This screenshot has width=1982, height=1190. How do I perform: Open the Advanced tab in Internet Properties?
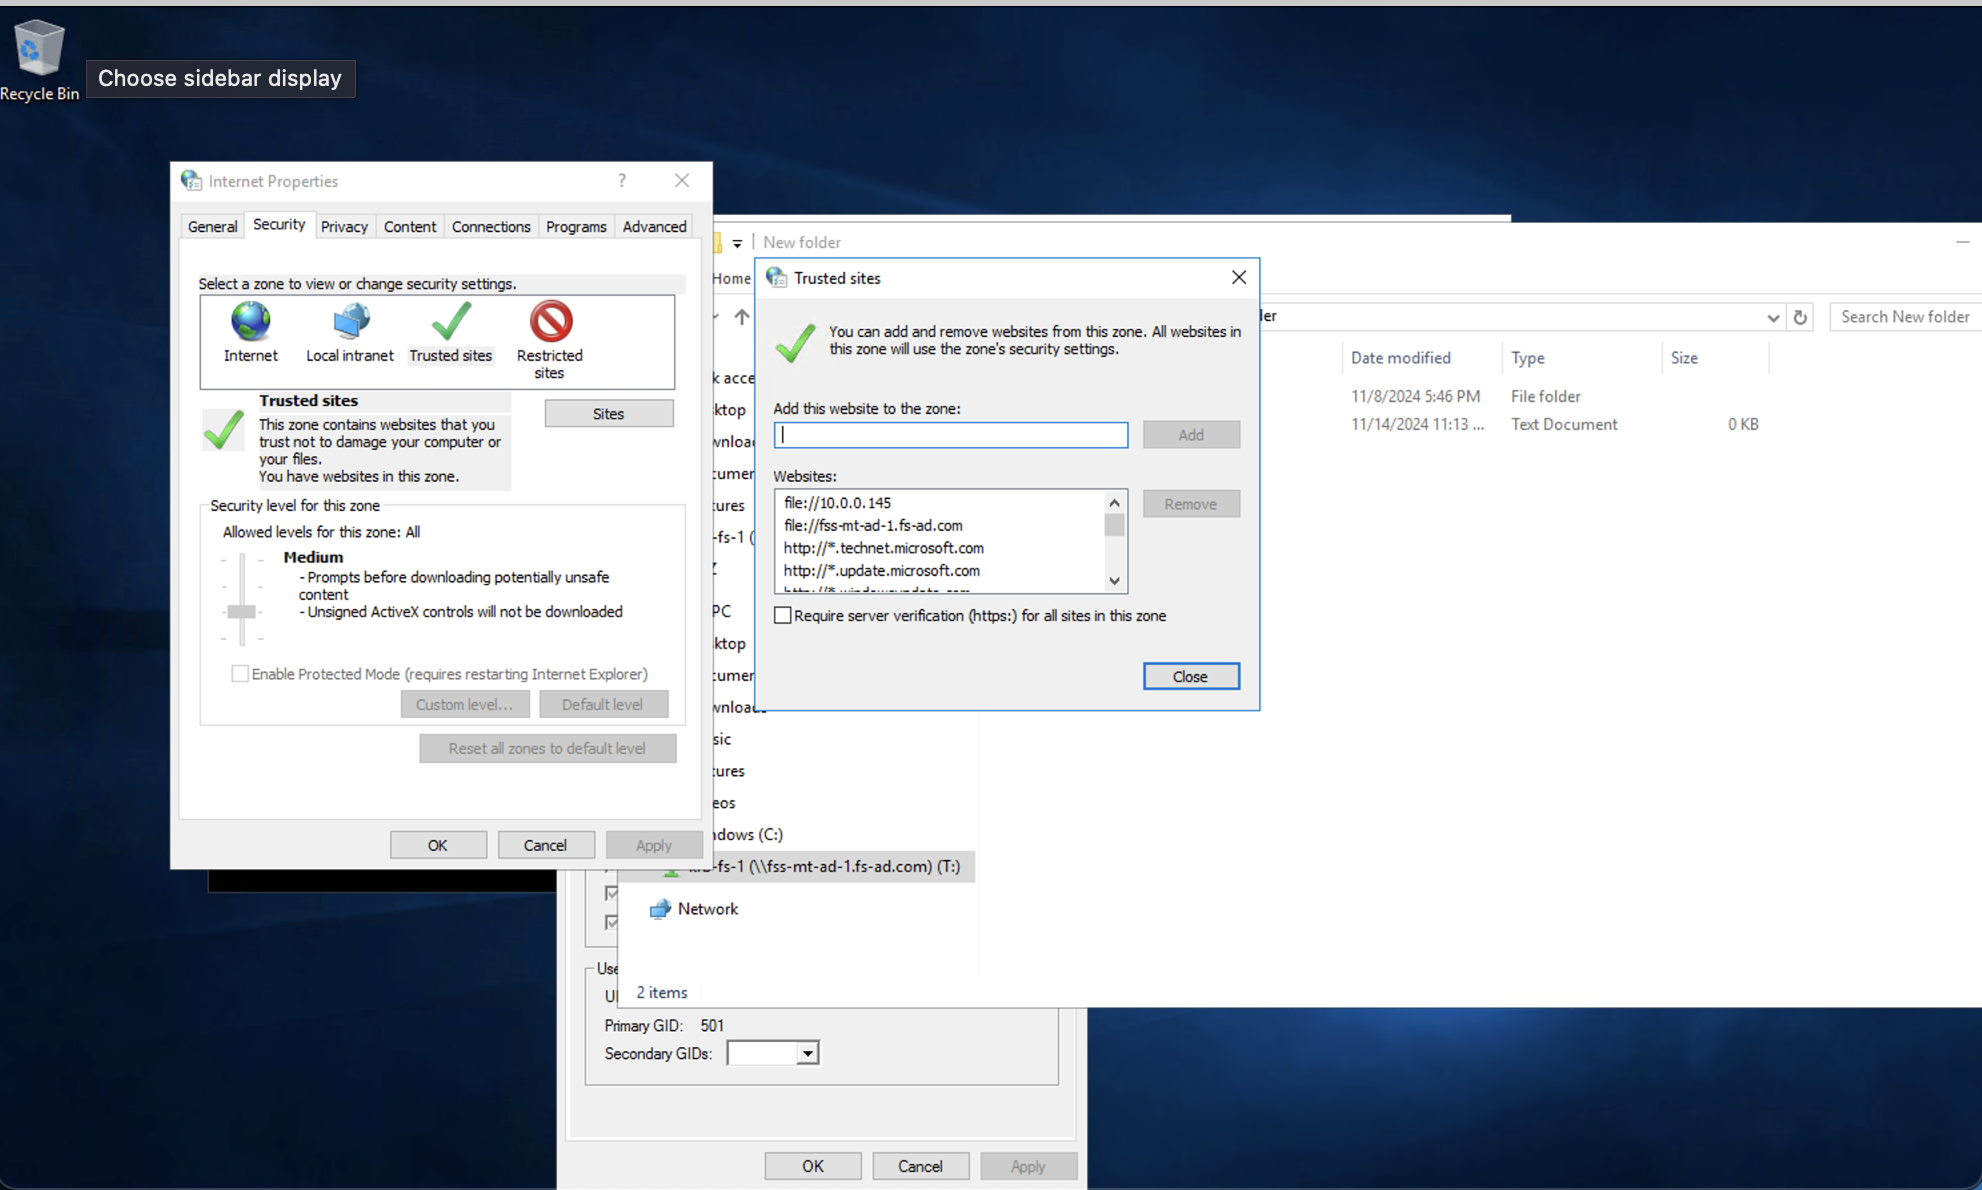point(654,226)
